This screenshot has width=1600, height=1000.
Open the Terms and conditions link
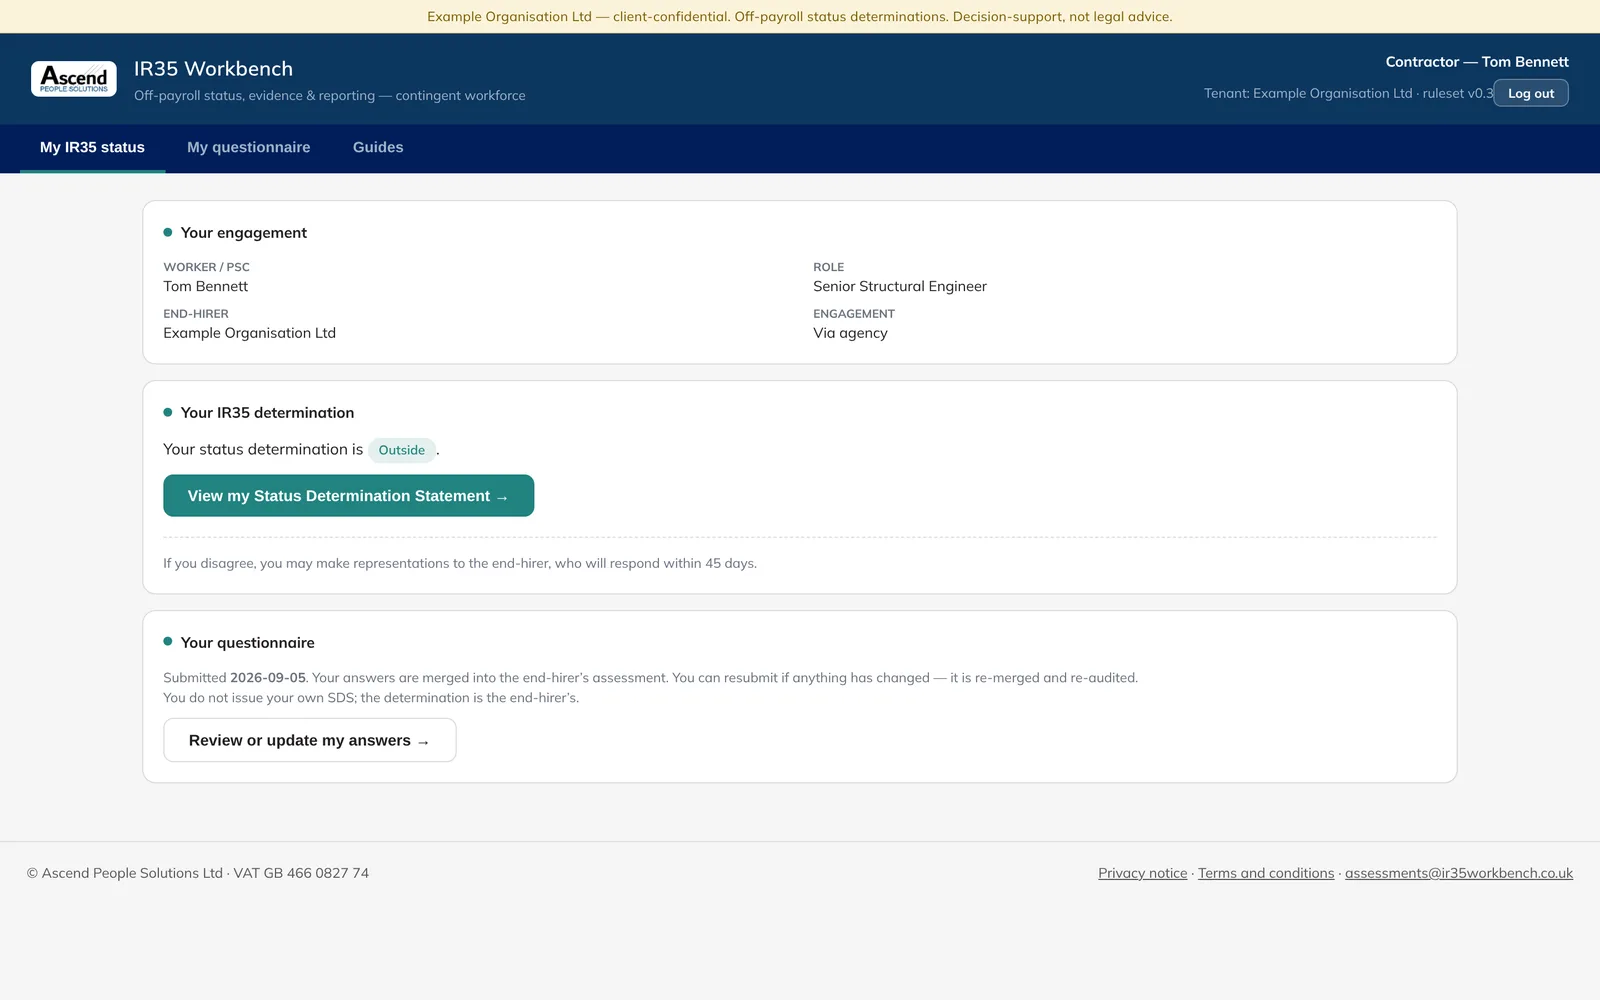1266,873
